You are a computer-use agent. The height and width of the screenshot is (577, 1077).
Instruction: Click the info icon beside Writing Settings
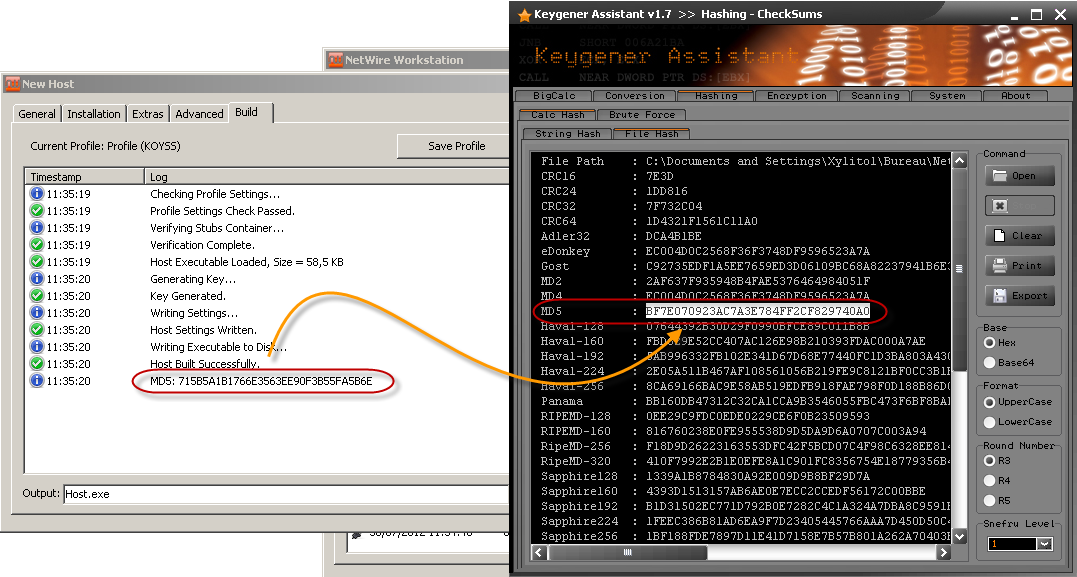click(36, 313)
